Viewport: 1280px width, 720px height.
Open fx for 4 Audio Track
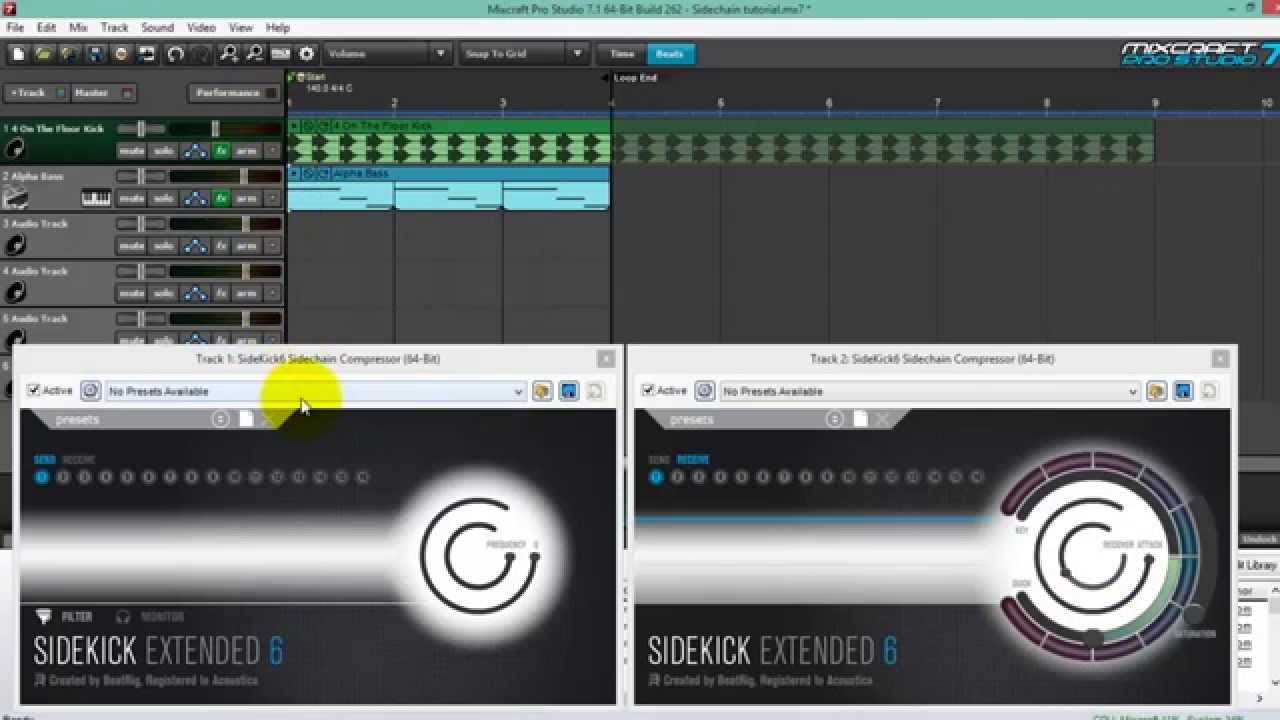click(x=221, y=293)
